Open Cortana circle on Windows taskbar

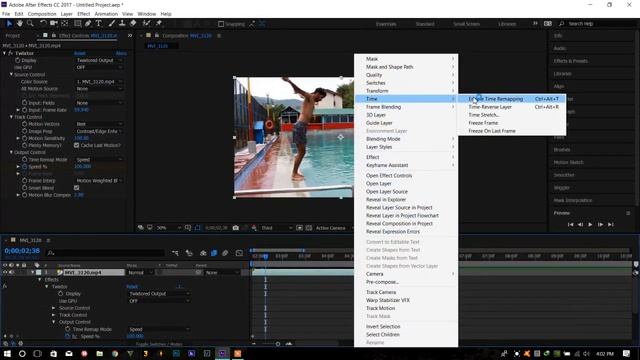[x=22, y=353]
